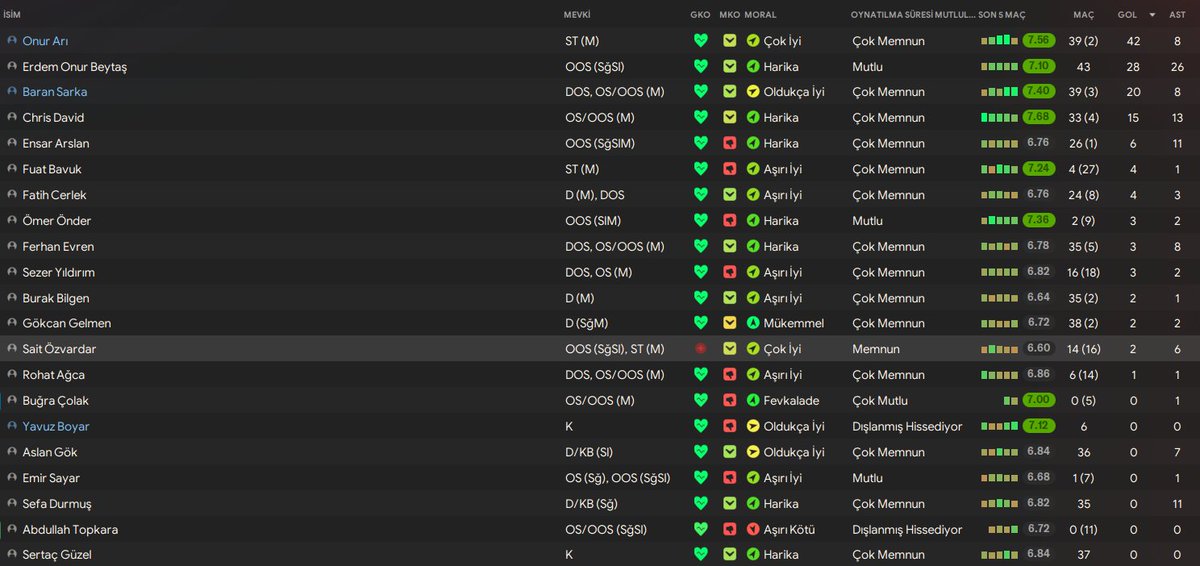Click the red injury icon for Sait Özvardar

(700, 349)
